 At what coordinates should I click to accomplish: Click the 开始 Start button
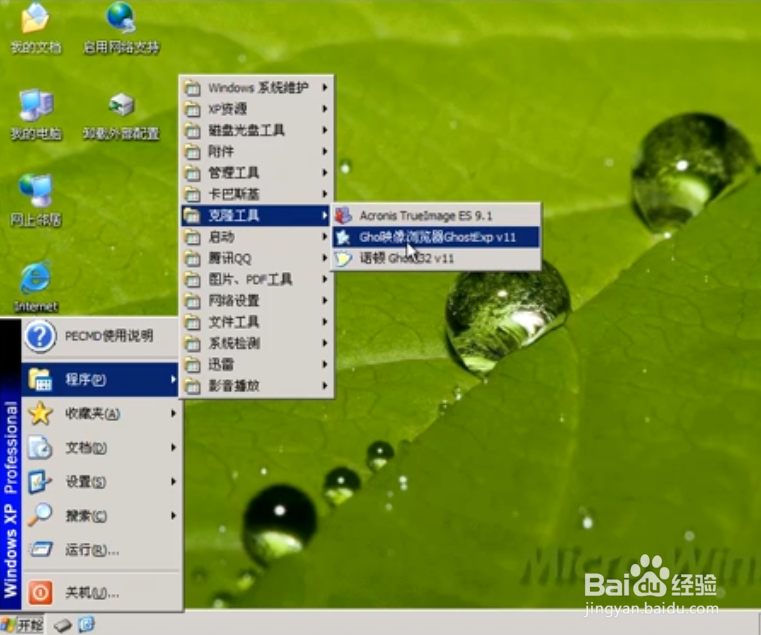22,625
